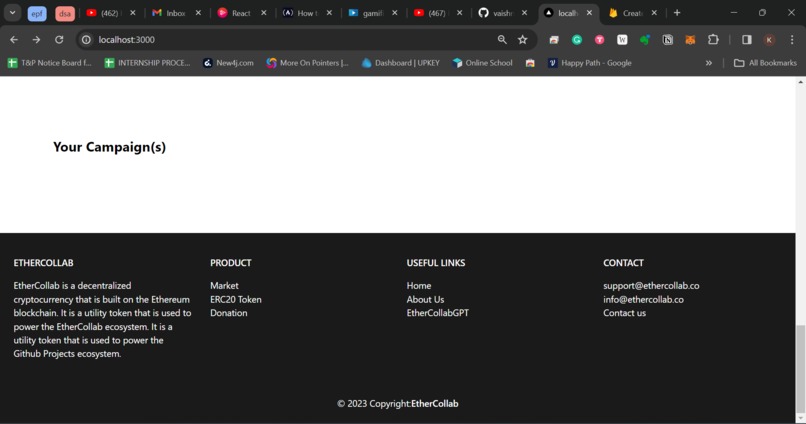This screenshot has width=806, height=424.
Task: Bookmark this page with the star icon
Action: [x=523, y=40]
